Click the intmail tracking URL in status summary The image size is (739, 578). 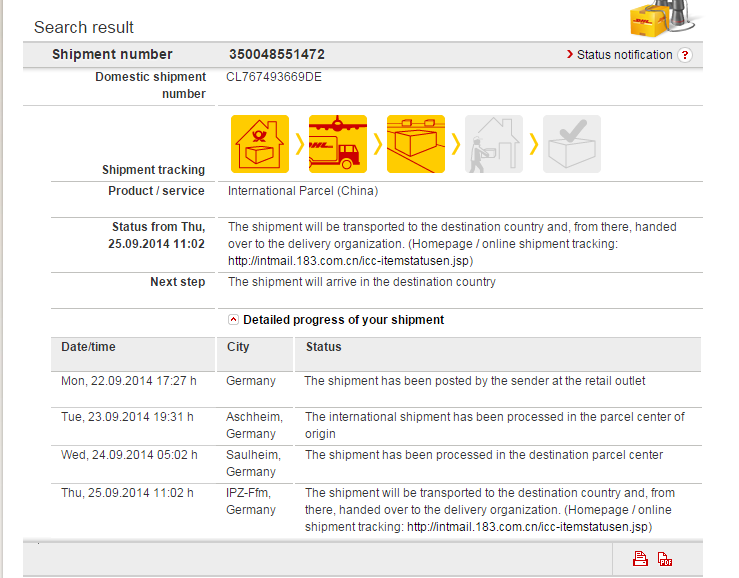[349, 261]
